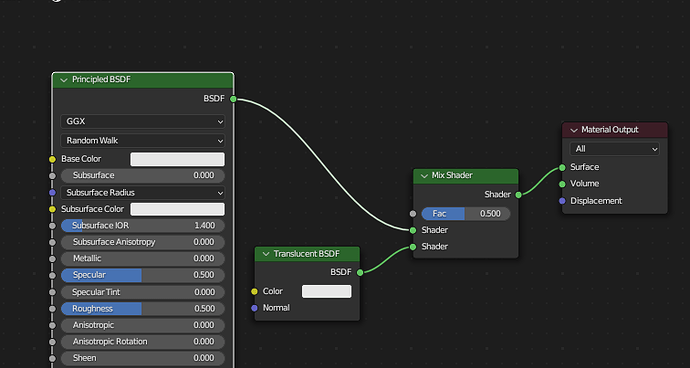Collapse the Translucent BSDF node
This screenshot has height=368, width=690.
point(266,254)
